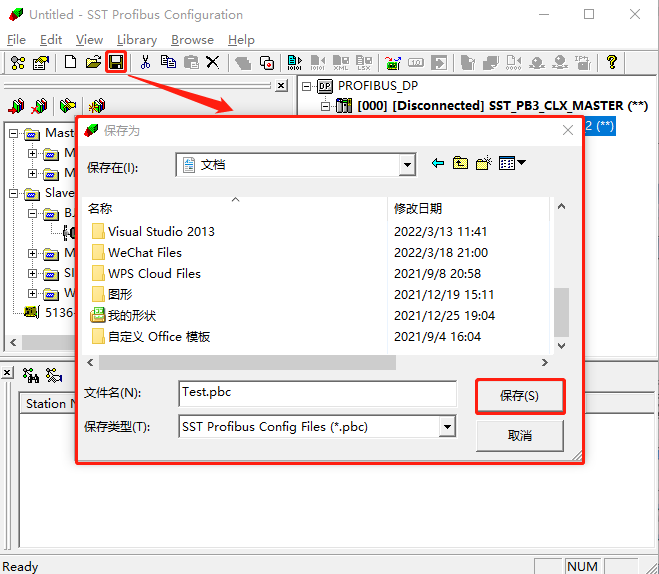Open the Edit menu

click(x=51, y=40)
